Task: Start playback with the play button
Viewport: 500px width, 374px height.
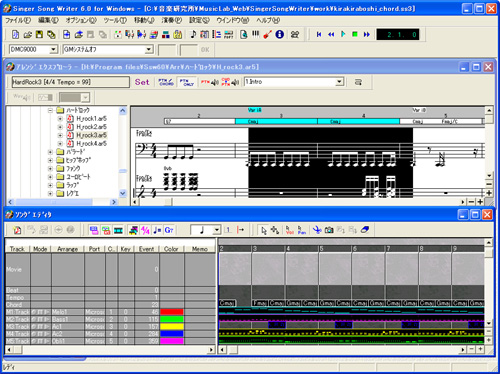Action: 343,34
